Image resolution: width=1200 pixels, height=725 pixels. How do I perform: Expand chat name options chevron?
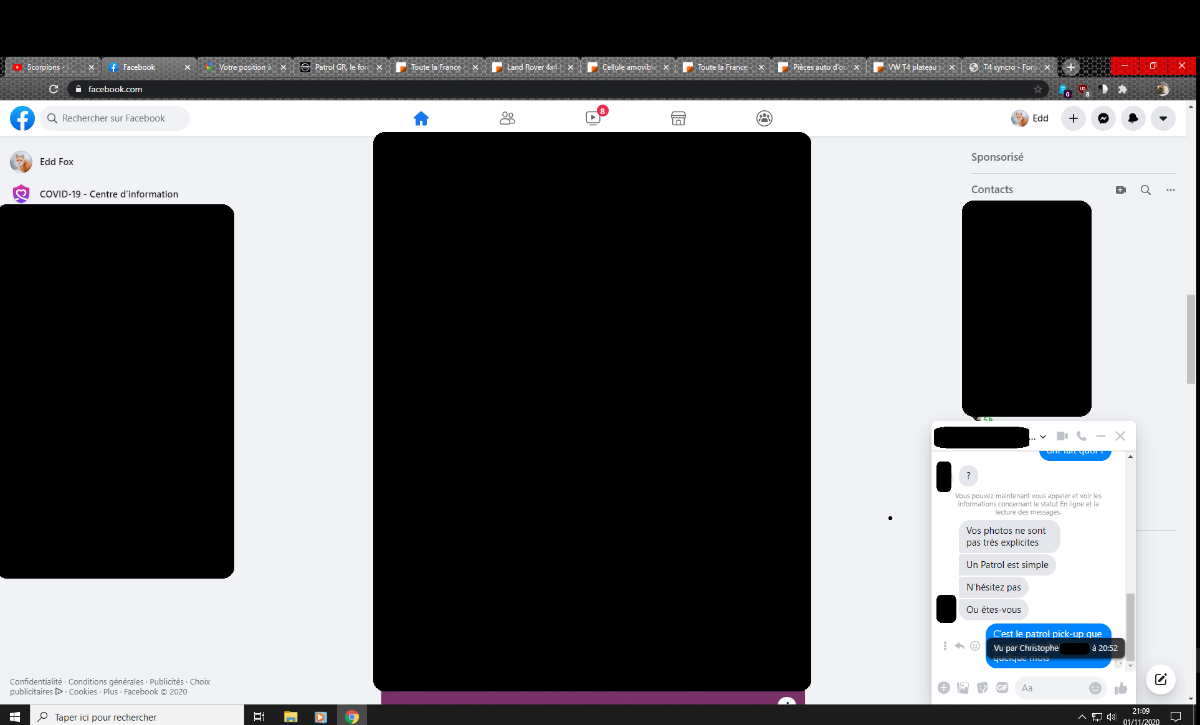point(1043,437)
